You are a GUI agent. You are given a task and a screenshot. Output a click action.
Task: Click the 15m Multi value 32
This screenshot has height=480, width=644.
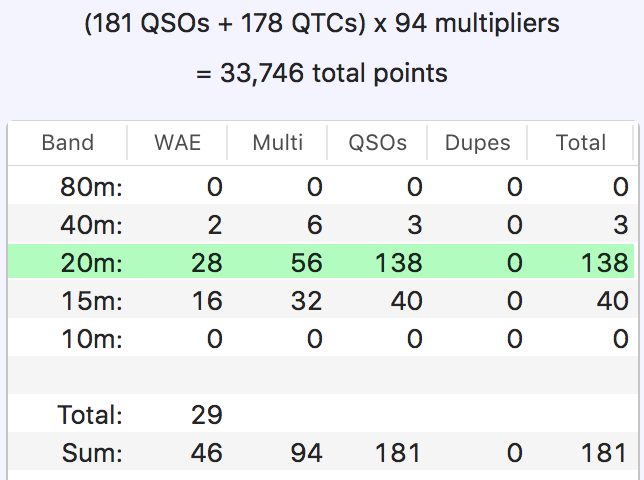coord(306,301)
